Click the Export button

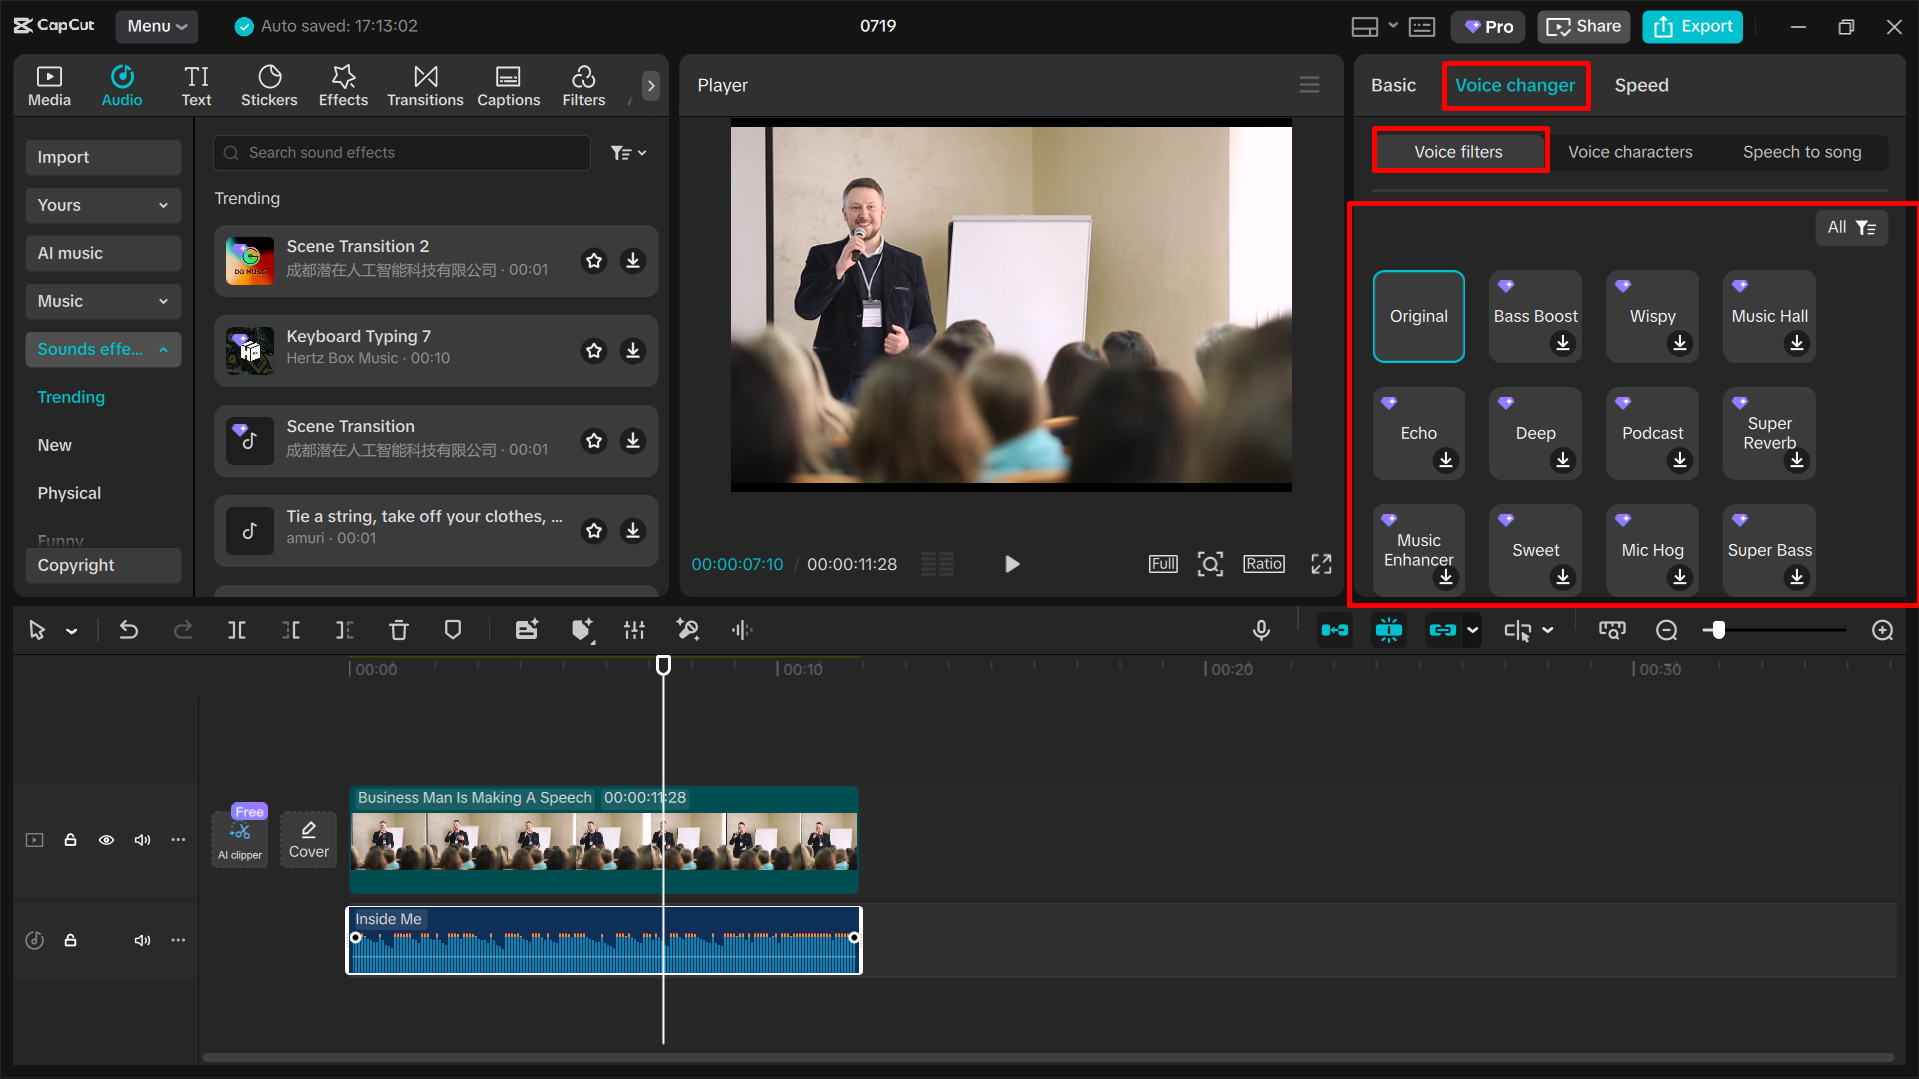[1691, 26]
